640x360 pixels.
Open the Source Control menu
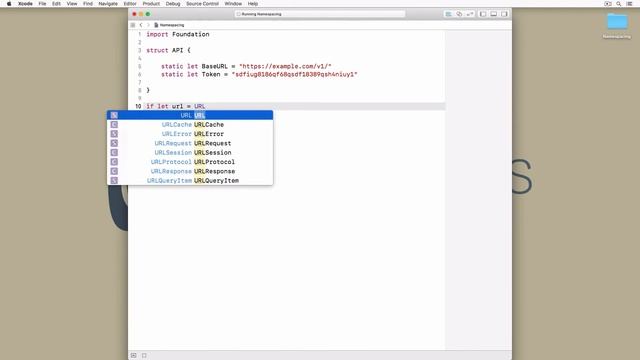[x=202, y=4]
